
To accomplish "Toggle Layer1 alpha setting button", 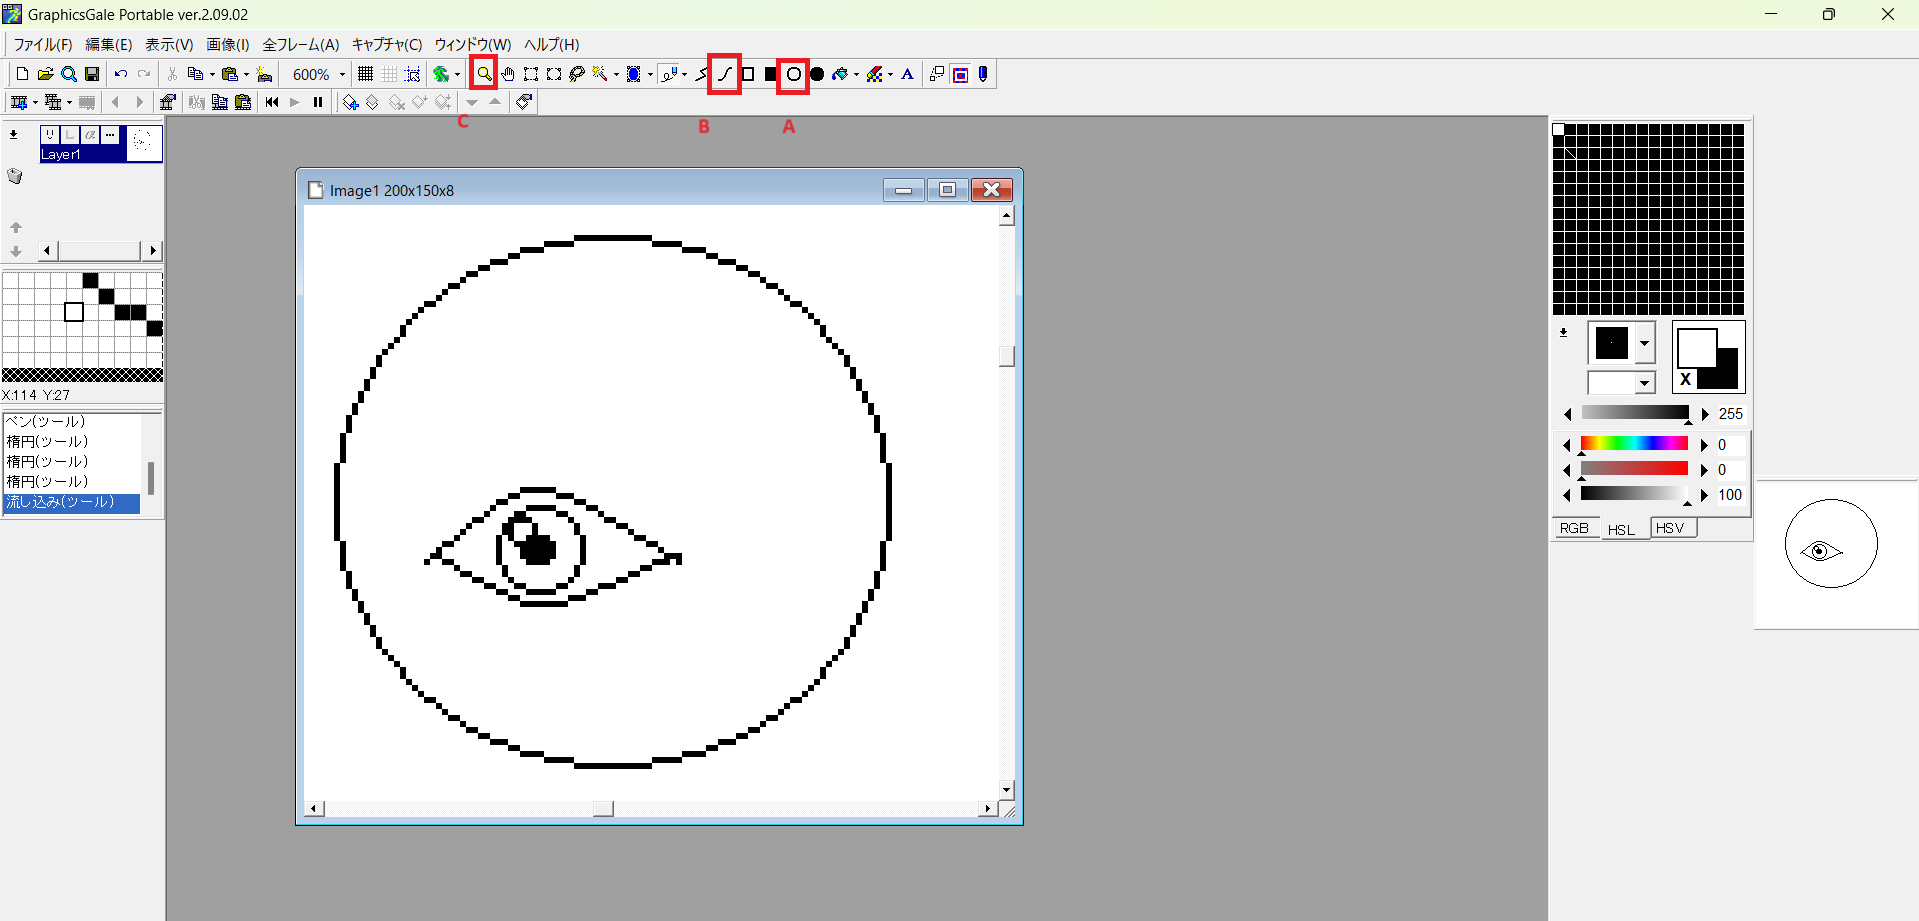I will tap(90, 134).
